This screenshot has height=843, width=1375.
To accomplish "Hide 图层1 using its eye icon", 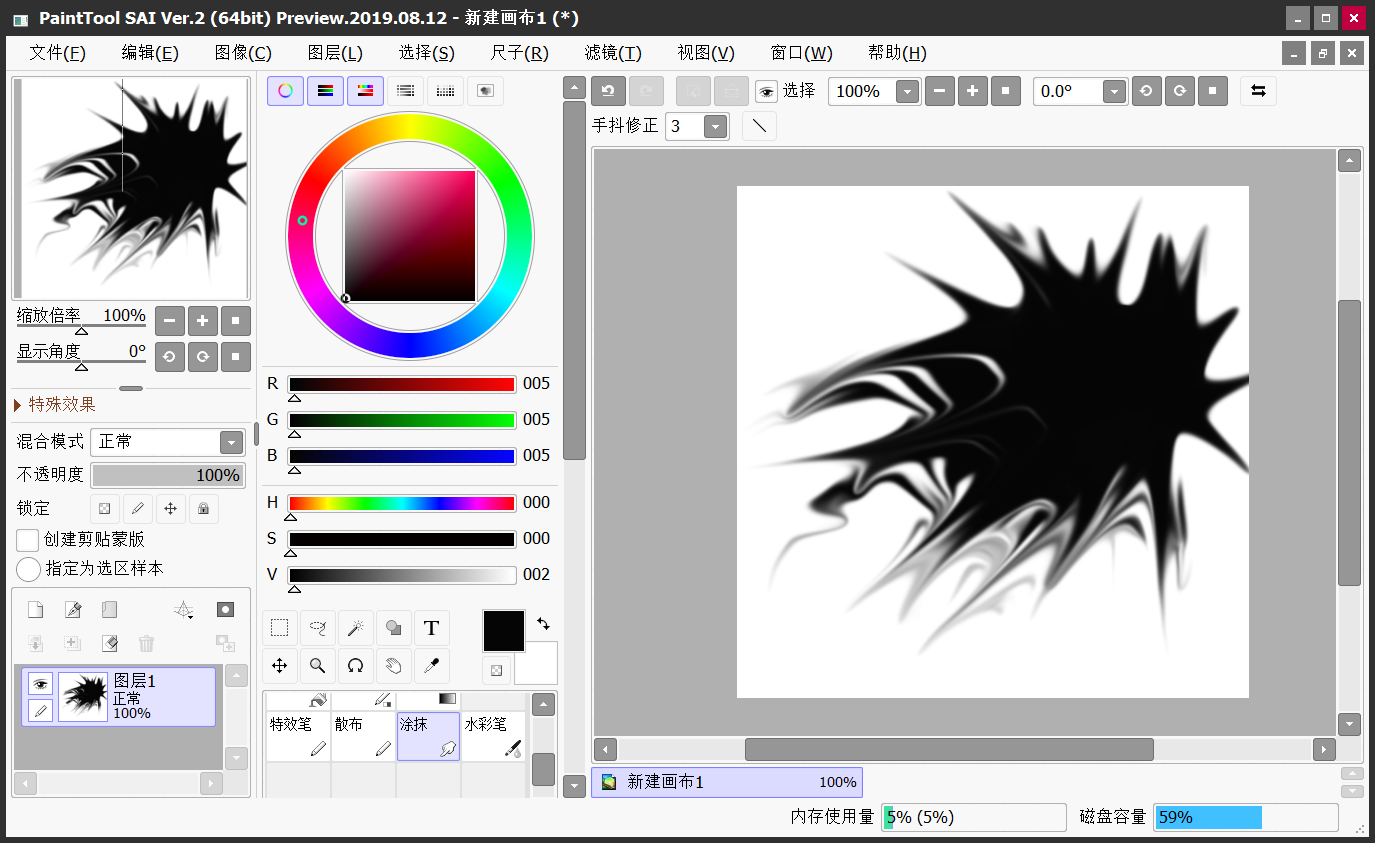I will (40, 683).
